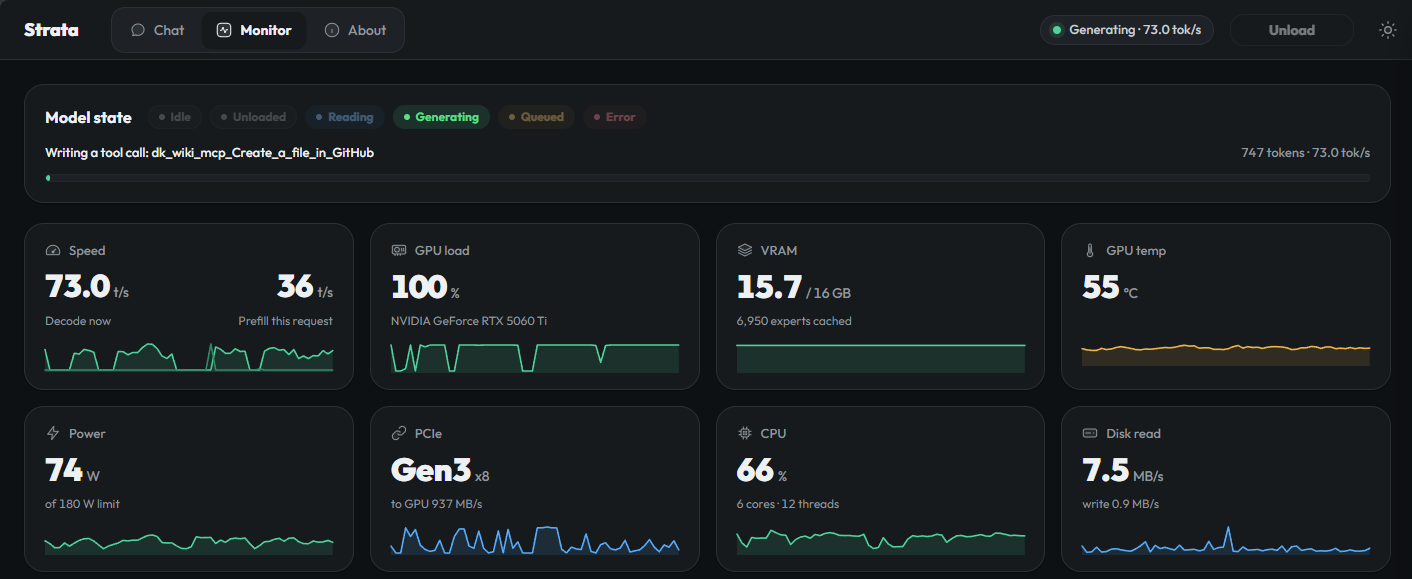Click the generation progress bar
The image size is (1412, 579).
tap(707, 178)
